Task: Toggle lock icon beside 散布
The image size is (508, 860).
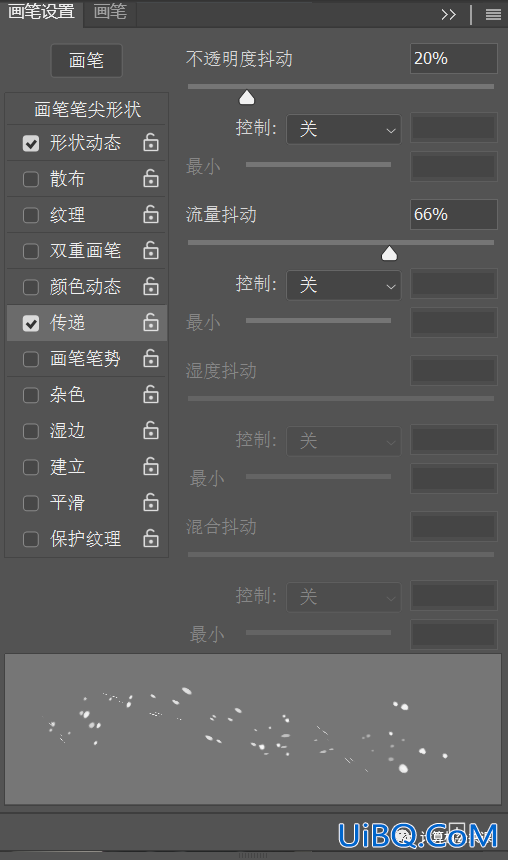Action: [x=151, y=179]
